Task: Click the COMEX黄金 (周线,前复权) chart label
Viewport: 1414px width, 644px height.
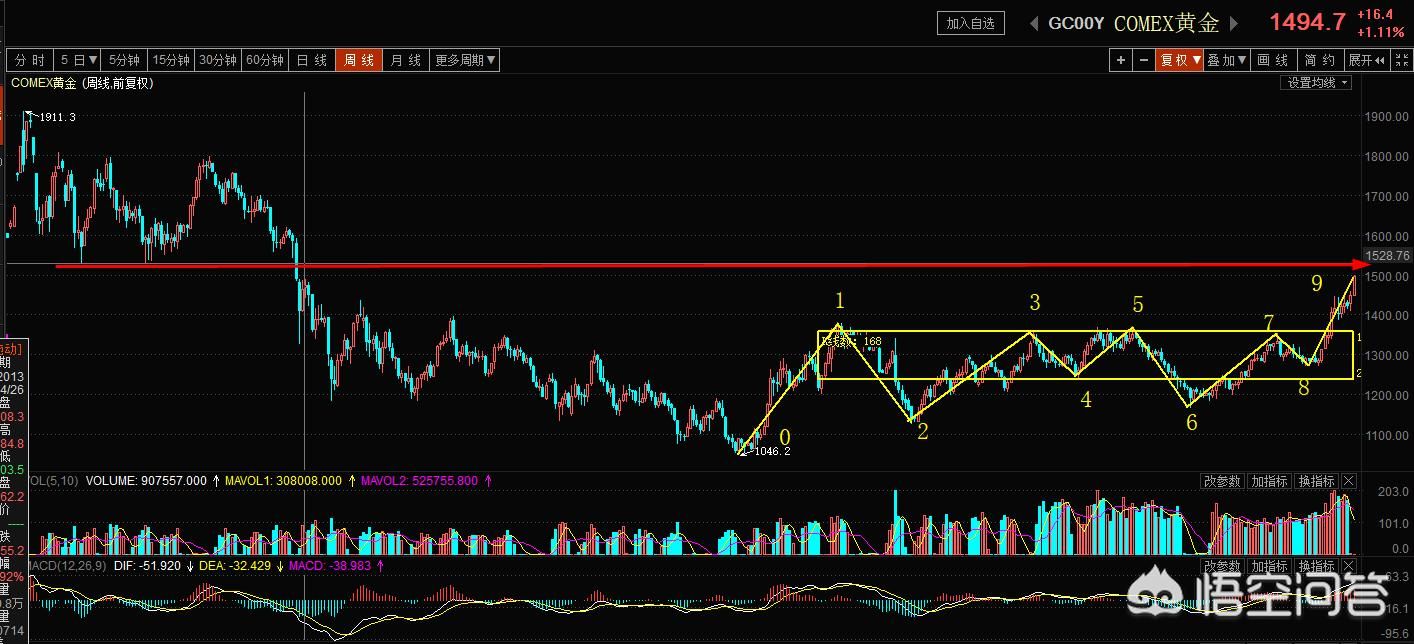Action: click(x=82, y=84)
